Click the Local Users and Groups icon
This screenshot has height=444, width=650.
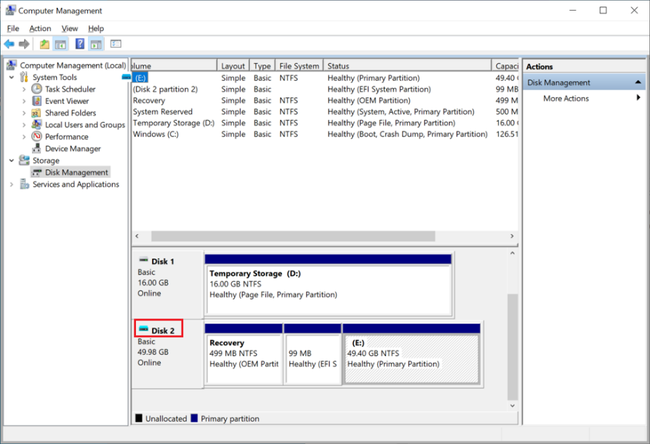pos(36,124)
